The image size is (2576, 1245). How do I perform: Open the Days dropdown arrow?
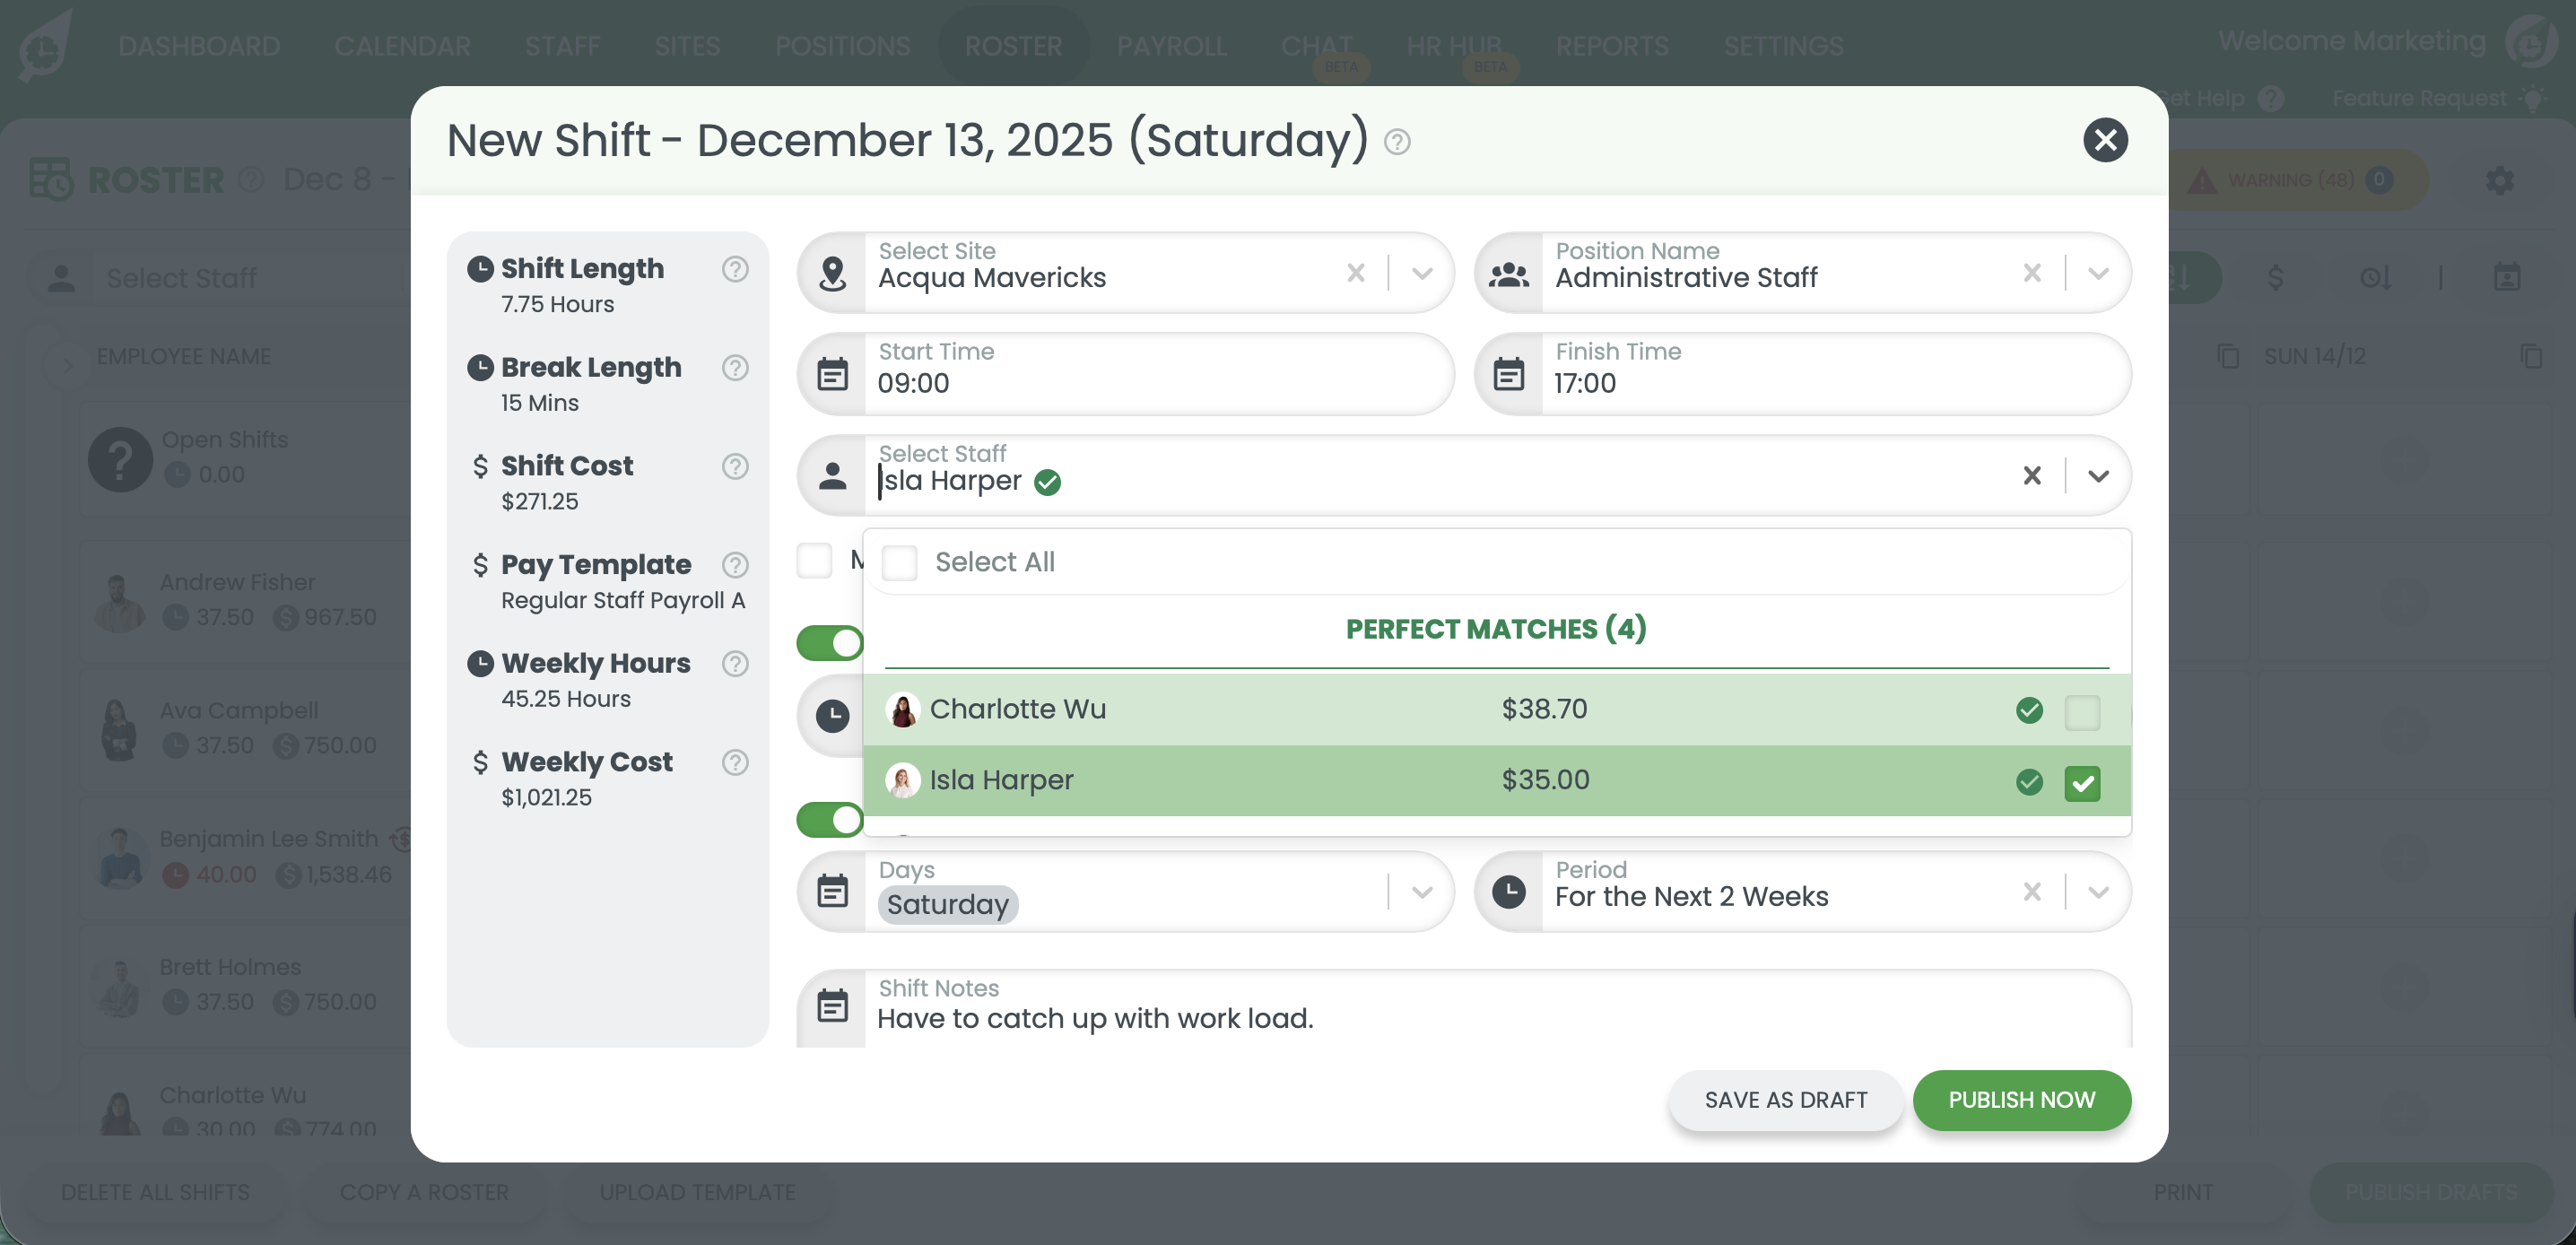(1421, 892)
